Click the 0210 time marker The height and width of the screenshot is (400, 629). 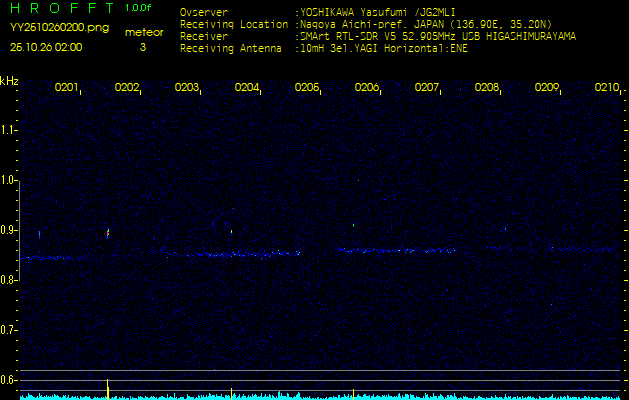coord(607,88)
